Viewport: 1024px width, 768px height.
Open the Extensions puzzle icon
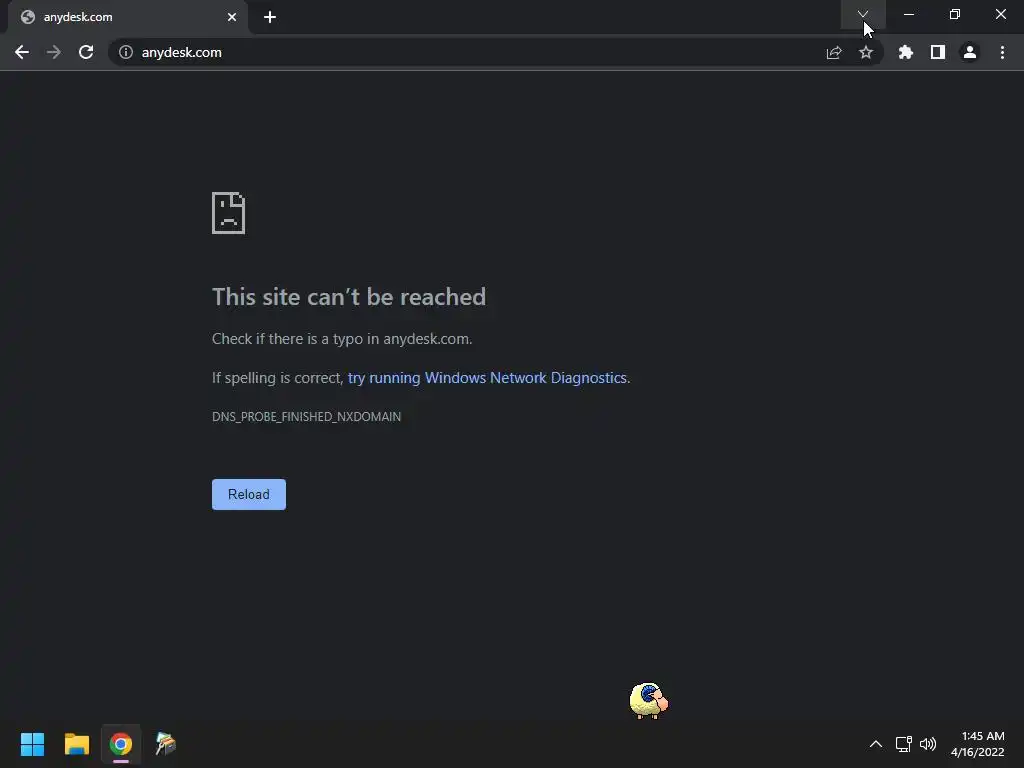point(906,52)
